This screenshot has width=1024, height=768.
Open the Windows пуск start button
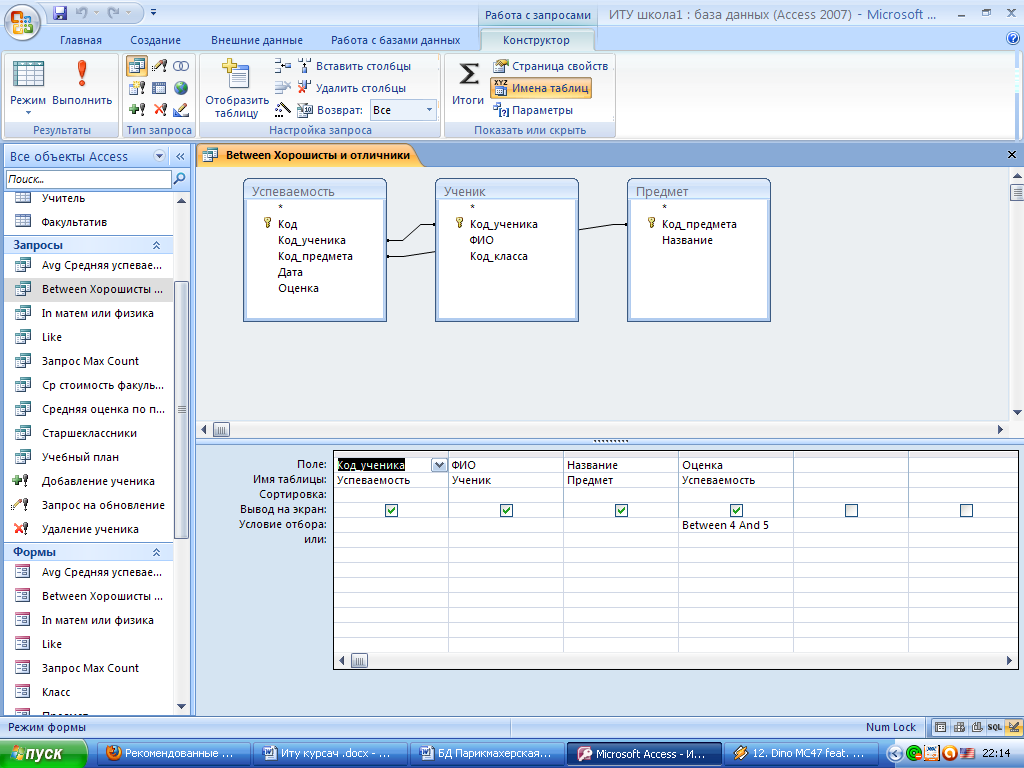[43, 753]
